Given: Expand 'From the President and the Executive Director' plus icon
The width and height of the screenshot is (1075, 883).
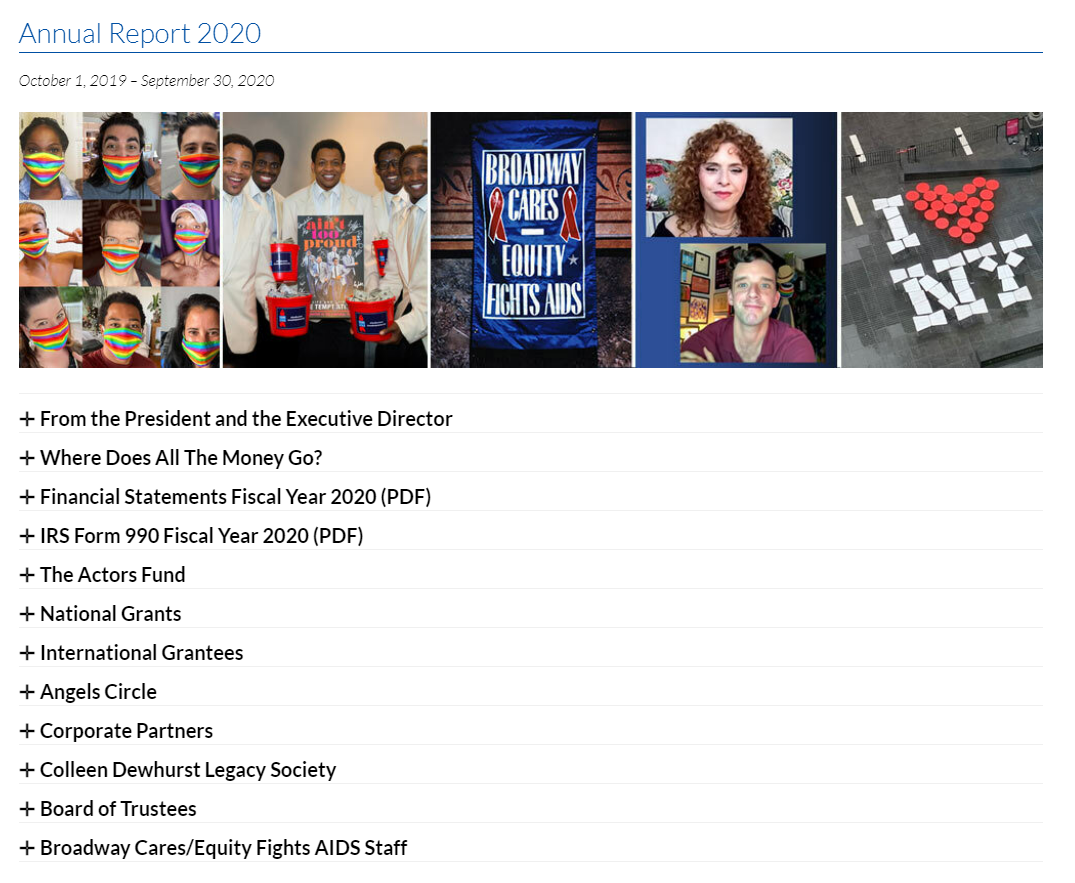Looking at the screenshot, I should 27,419.
